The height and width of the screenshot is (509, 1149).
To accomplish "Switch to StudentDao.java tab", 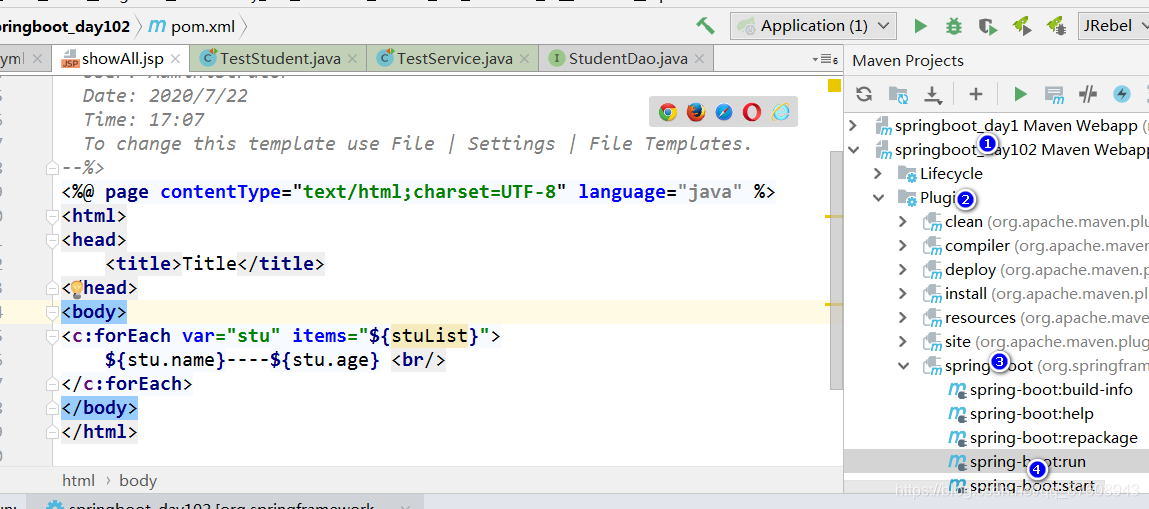I will pyautogui.click(x=628, y=59).
